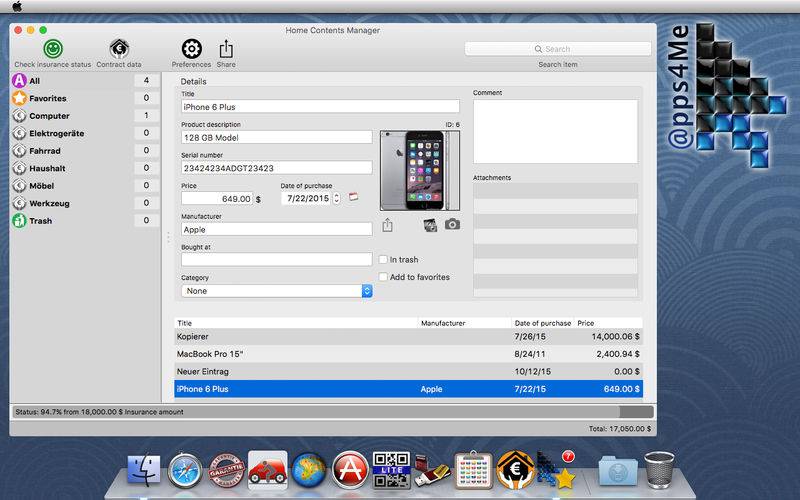Open the Apple menu in menu bar
The height and width of the screenshot is (500, 800).
17,6
